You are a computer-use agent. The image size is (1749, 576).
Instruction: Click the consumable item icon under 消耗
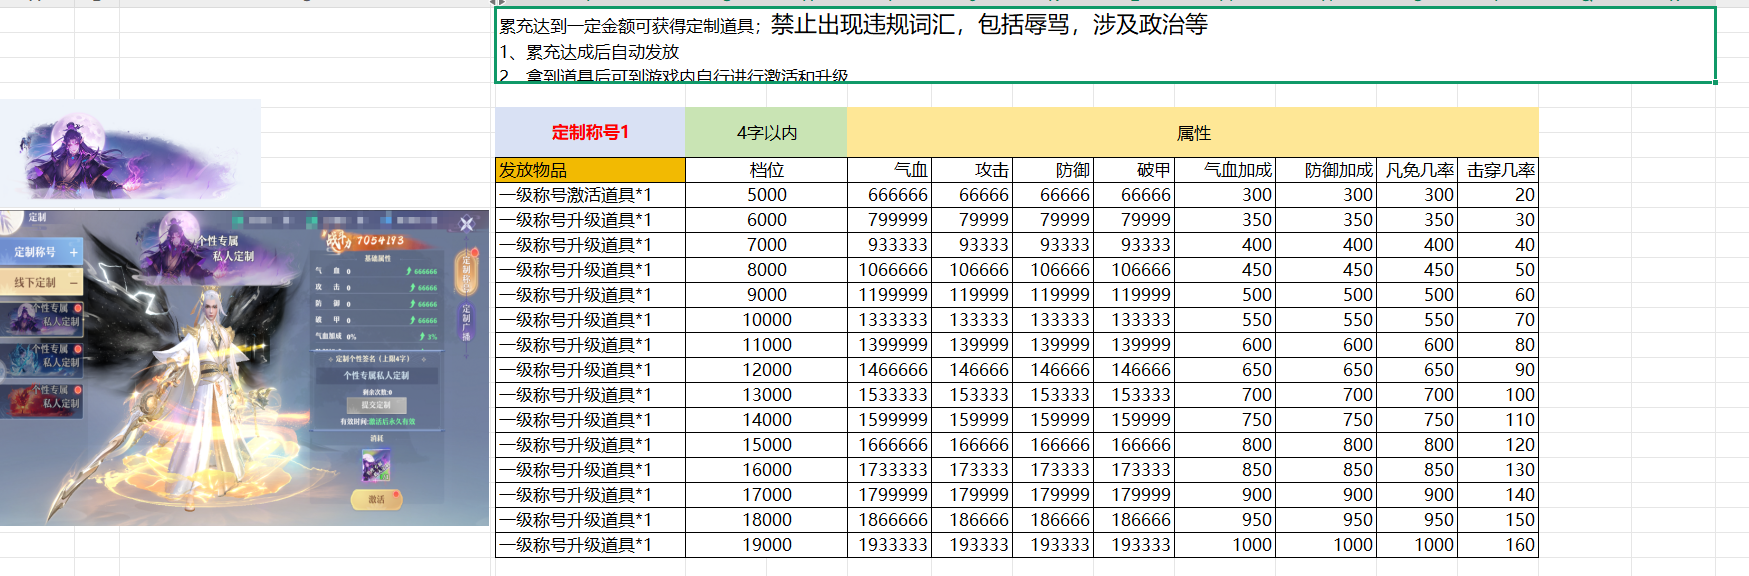click(x=376, y=465)
